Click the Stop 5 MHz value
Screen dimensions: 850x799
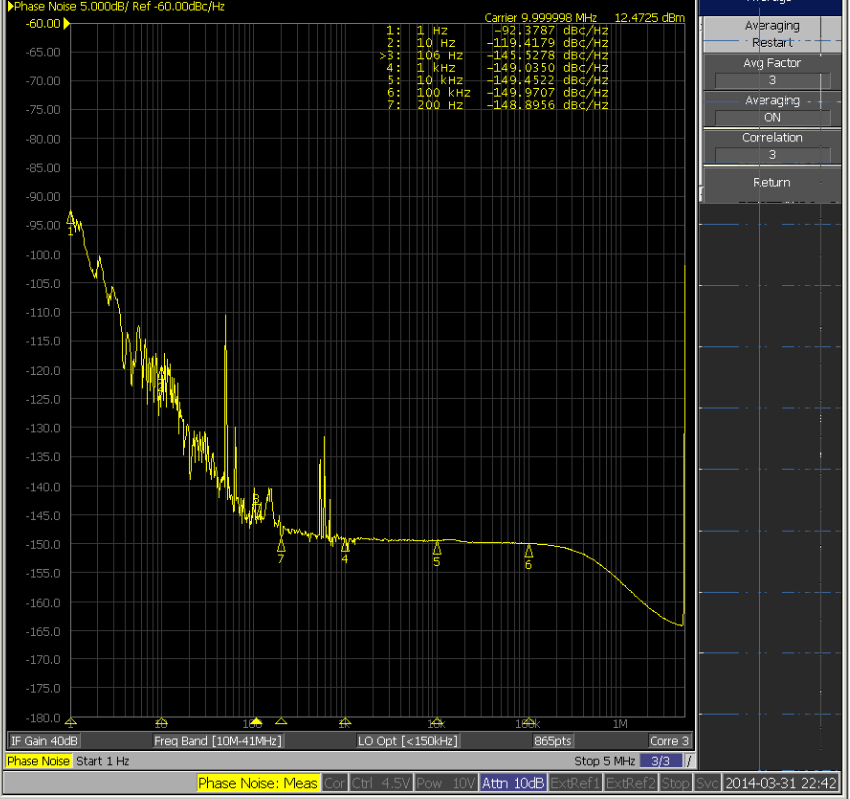click(604, 761)
